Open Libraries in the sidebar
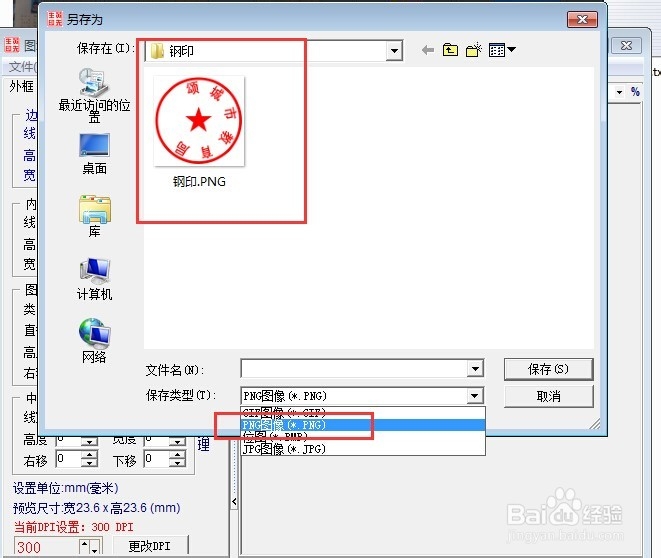This screenshot has height=558, width=661. click(94, 216)
